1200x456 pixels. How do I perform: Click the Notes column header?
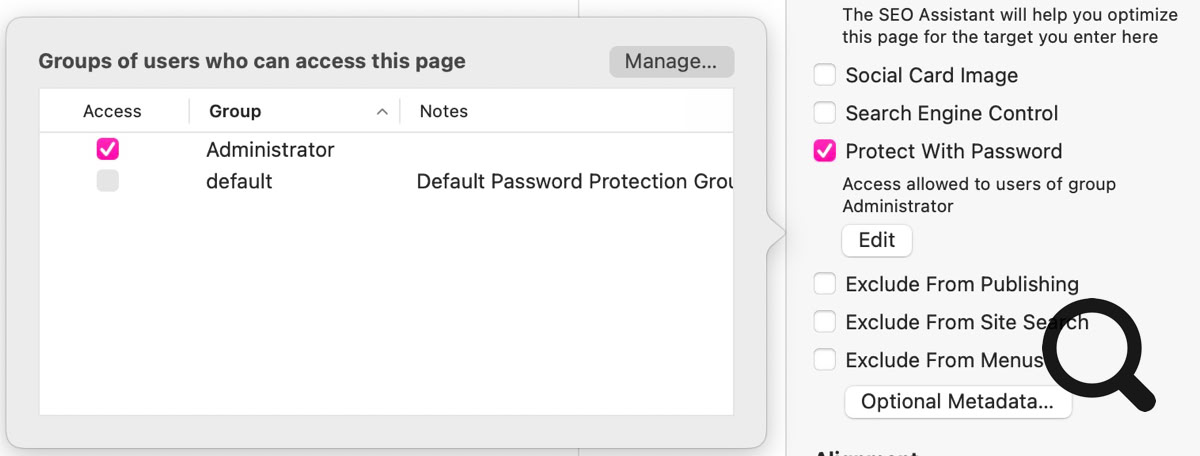[444, 112]
